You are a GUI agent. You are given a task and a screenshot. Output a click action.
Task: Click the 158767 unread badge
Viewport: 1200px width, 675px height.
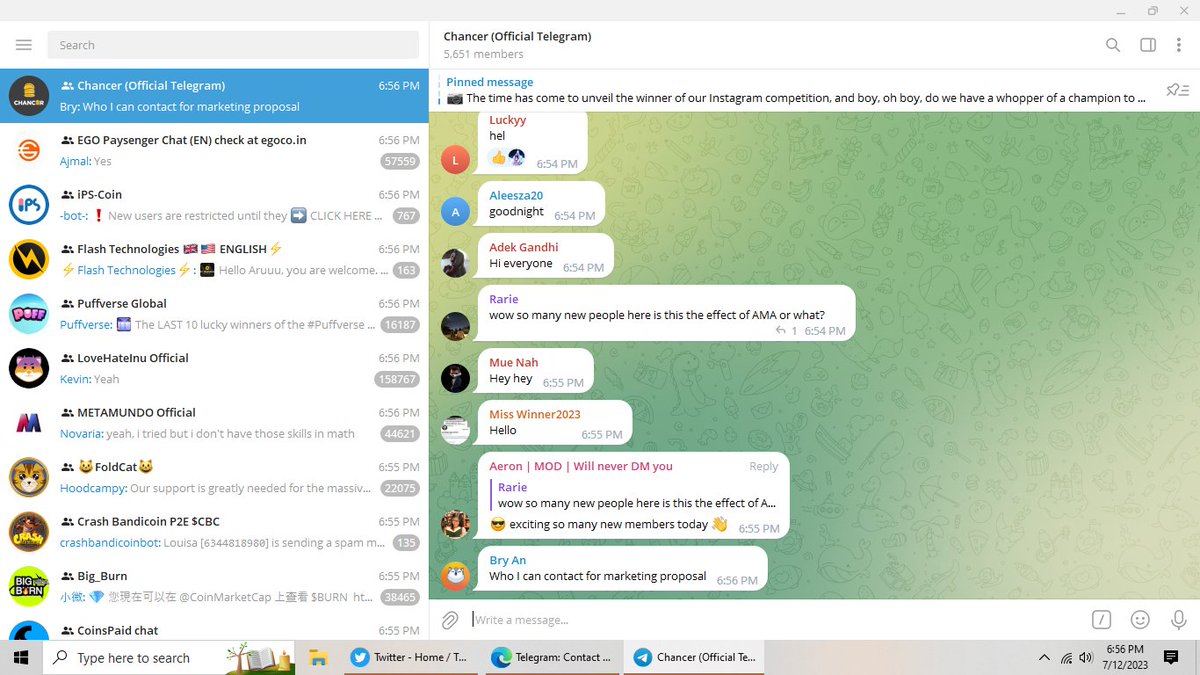tap(397, 379)
